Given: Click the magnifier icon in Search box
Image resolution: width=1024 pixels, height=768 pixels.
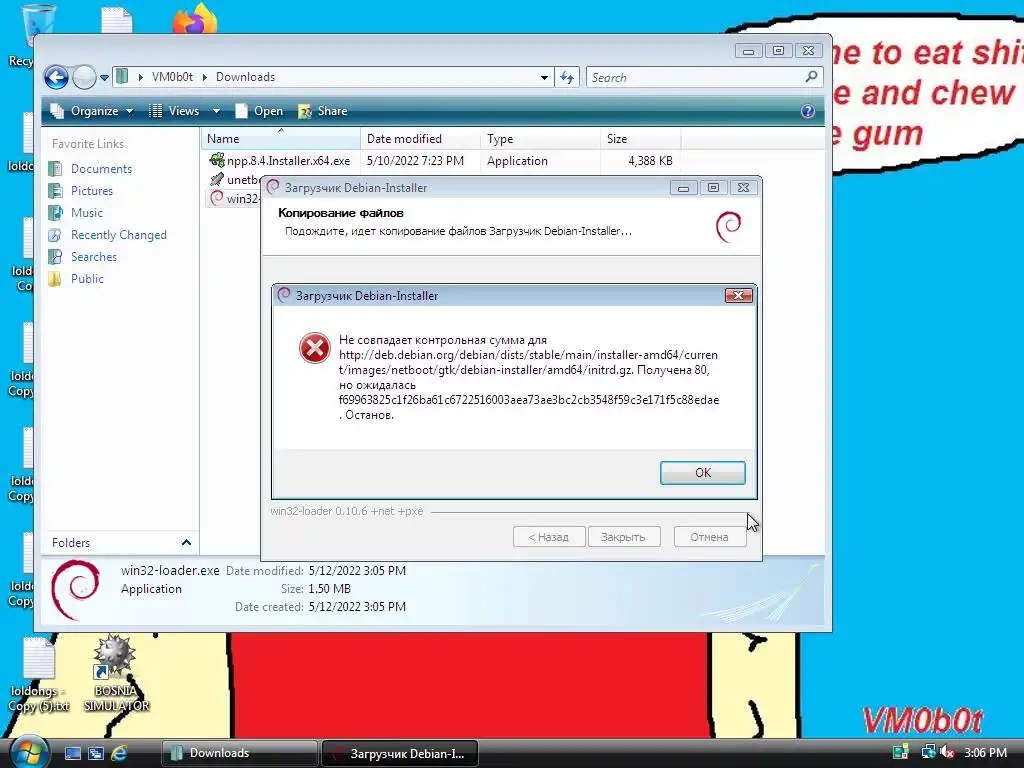Looking at the screenshot, I should click(x=811, y=77).
